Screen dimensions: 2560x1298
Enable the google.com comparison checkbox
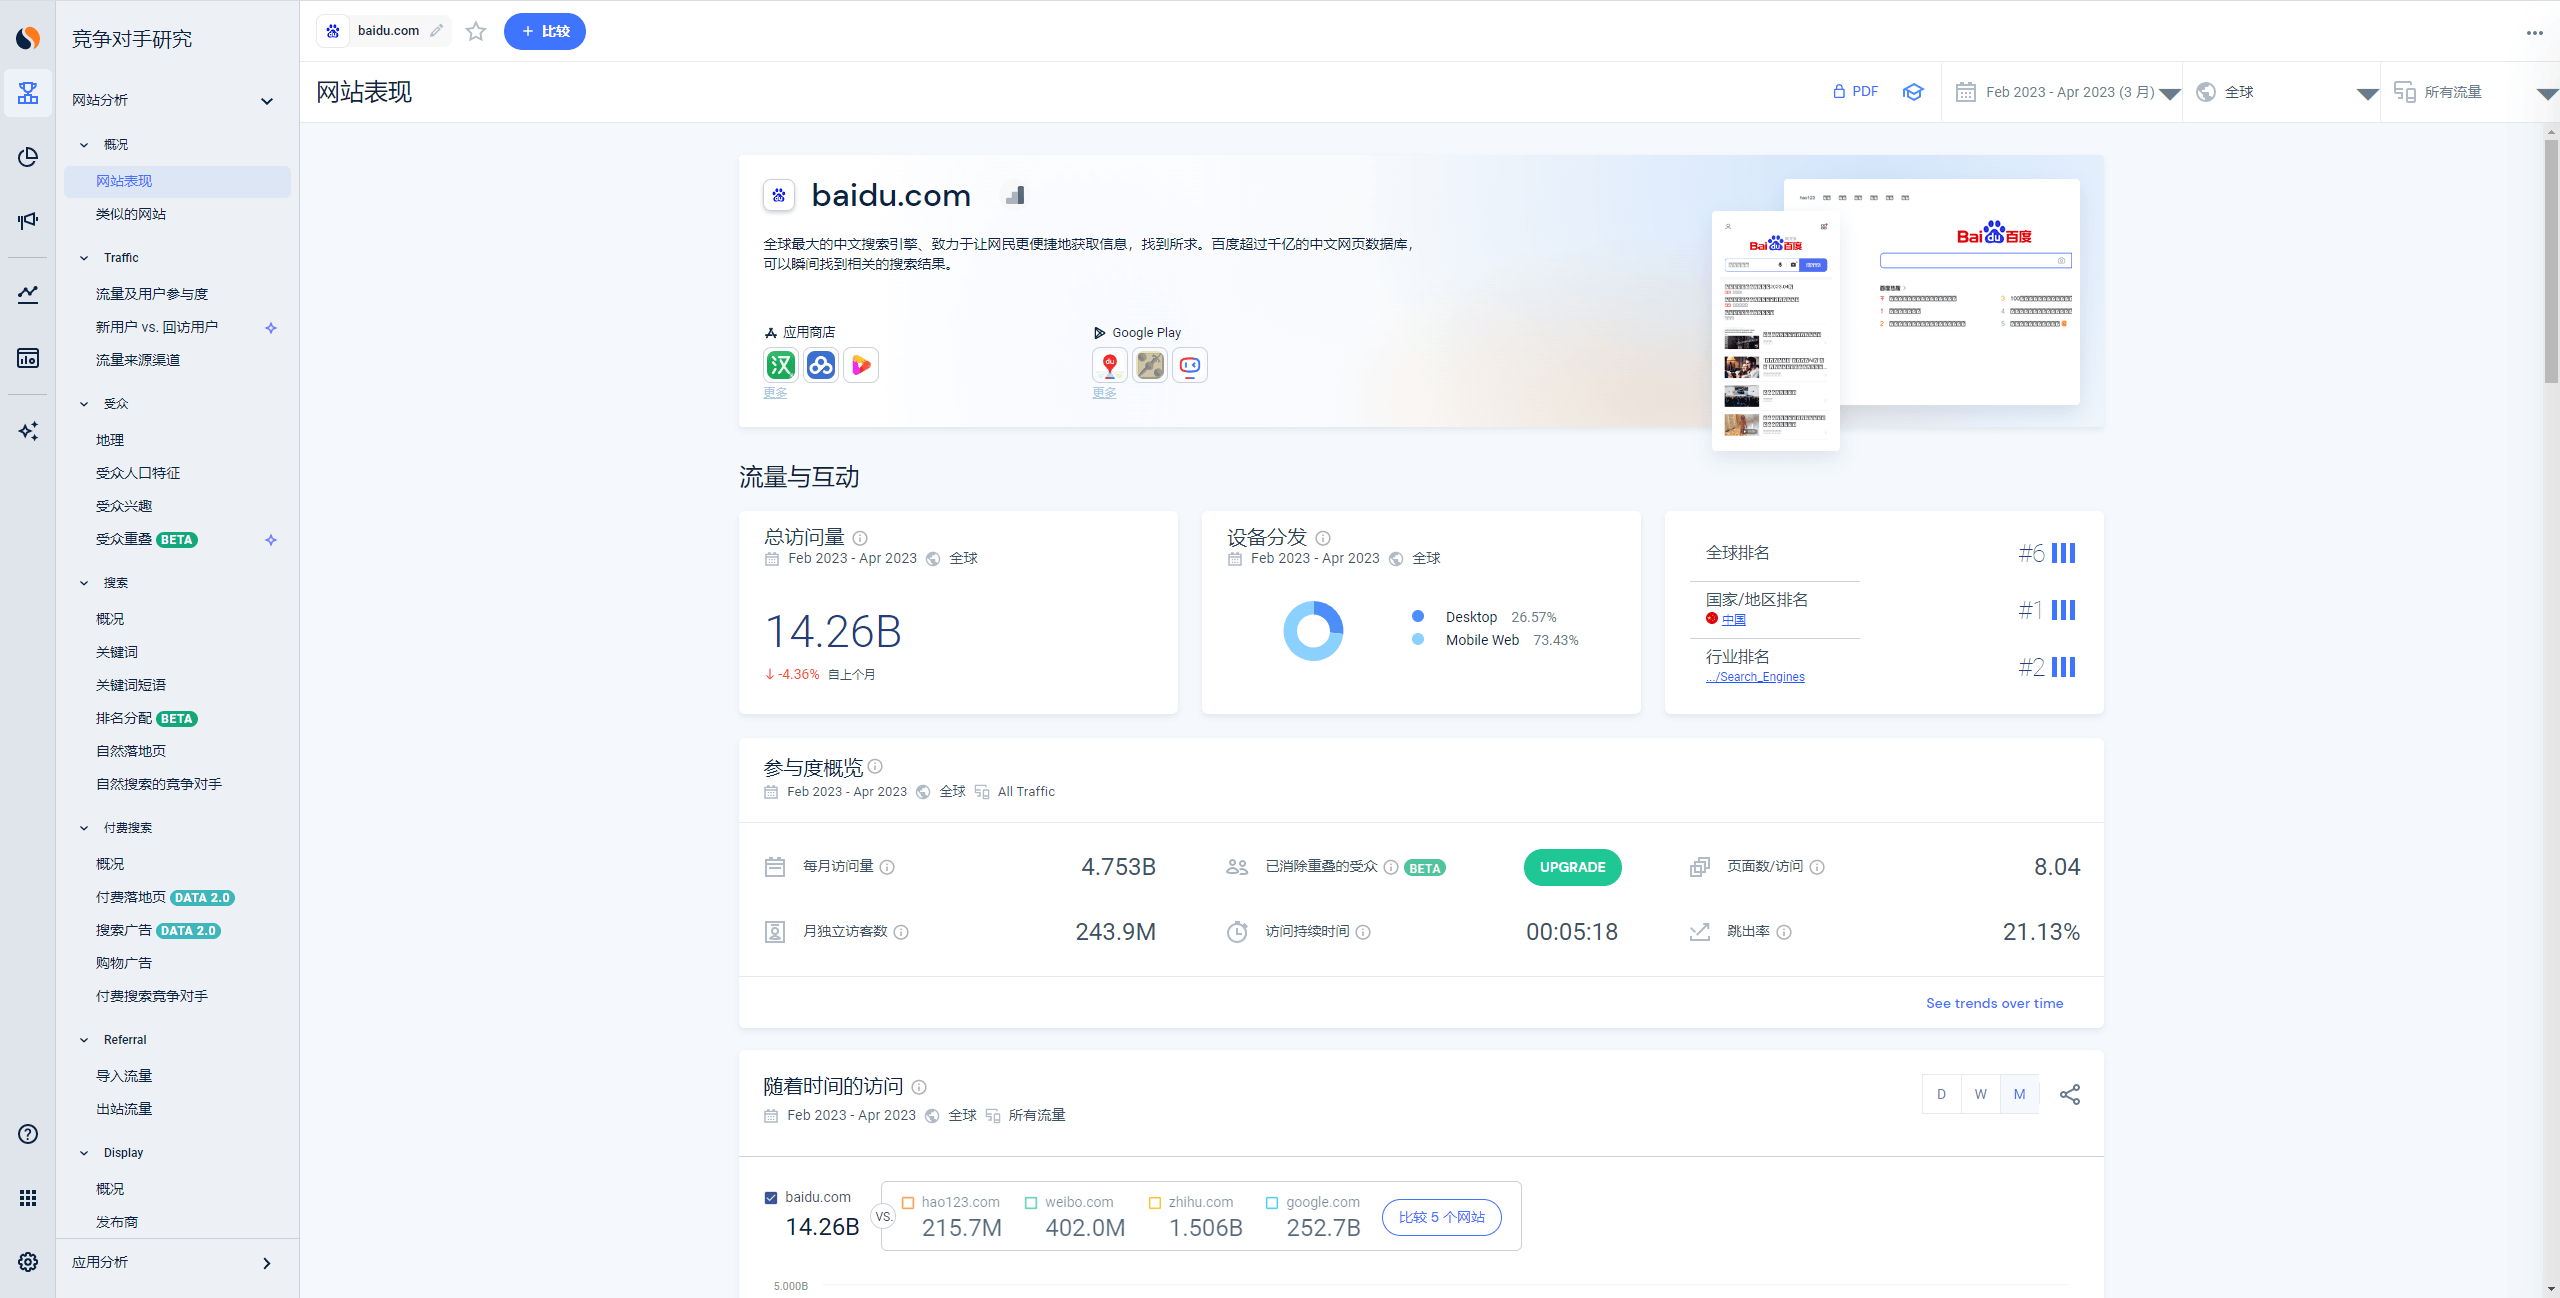(x=1272, y=1203)
